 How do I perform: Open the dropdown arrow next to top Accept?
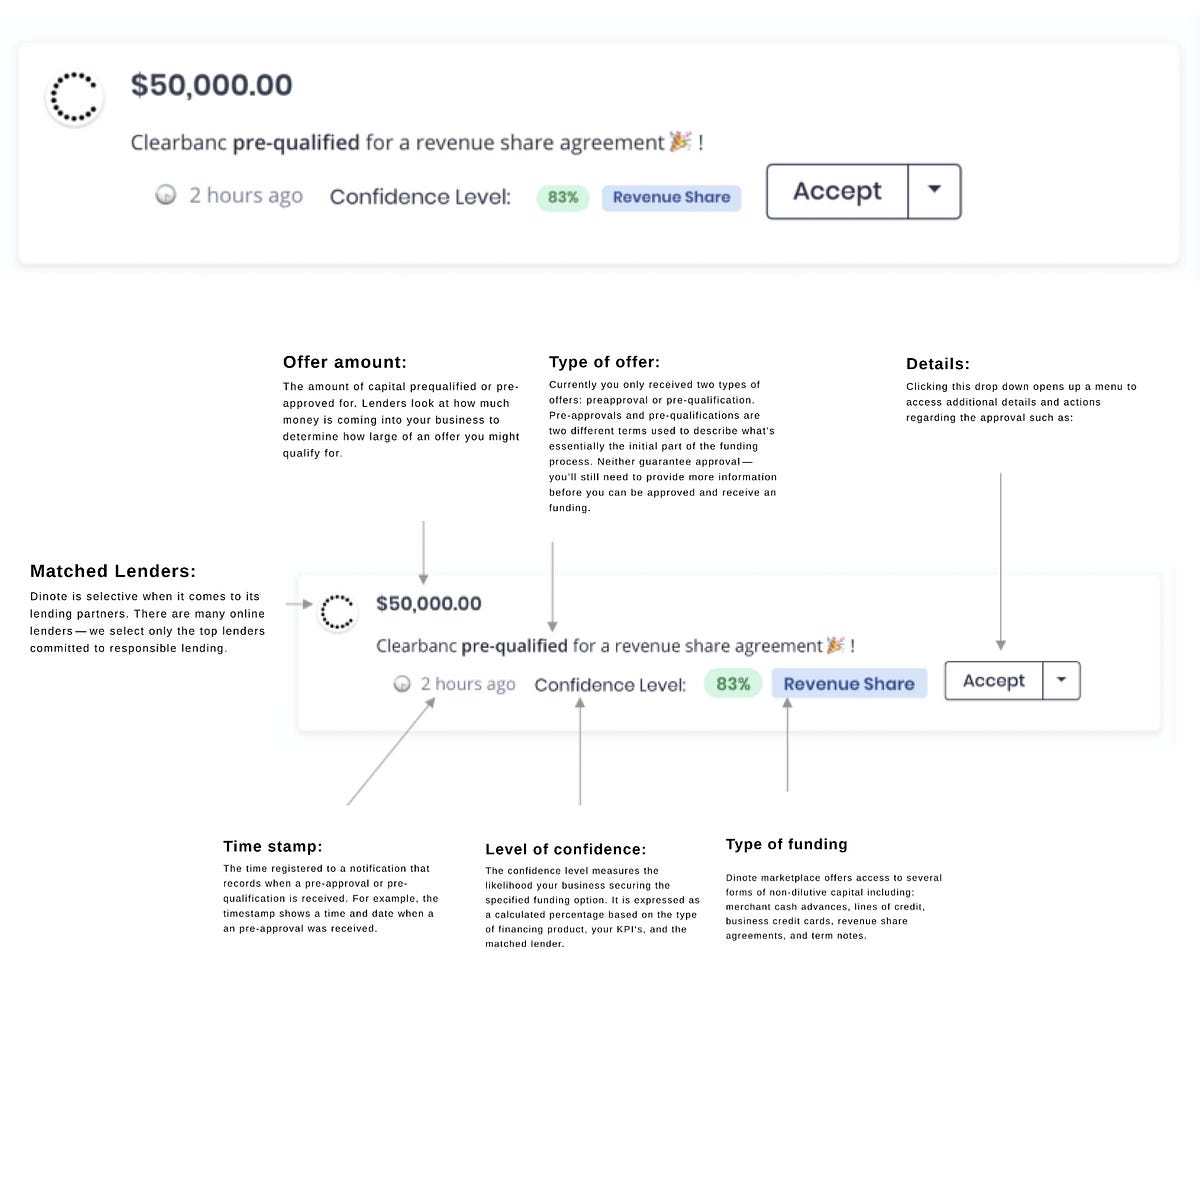coord(934,191)
